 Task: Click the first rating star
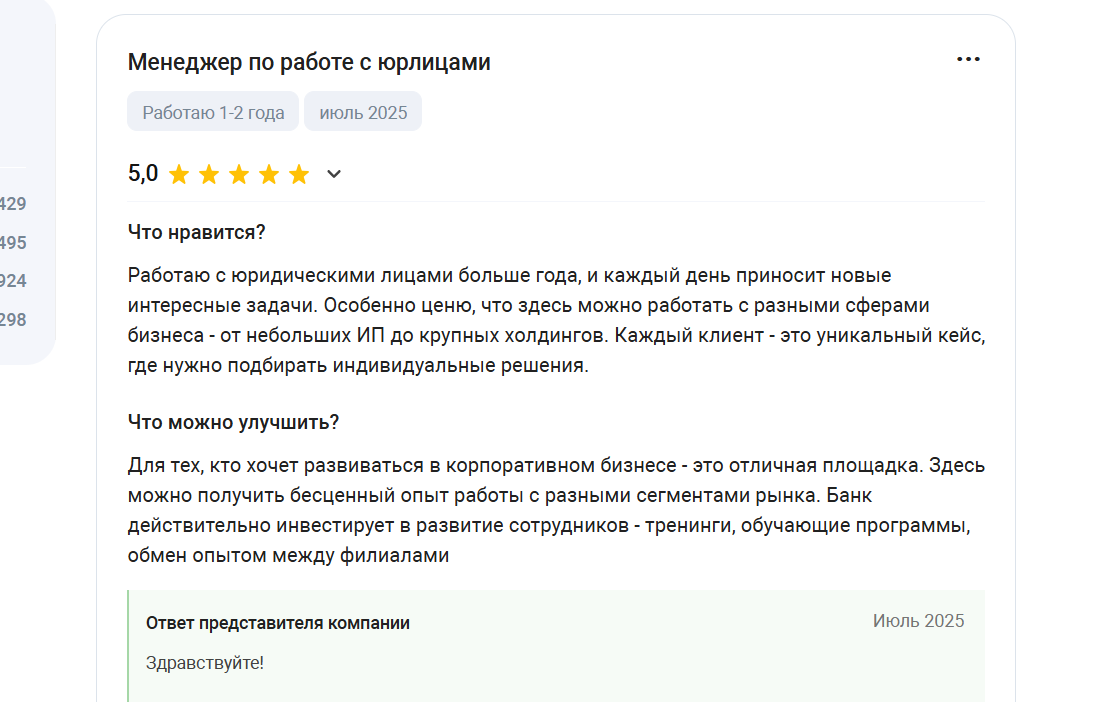point(179,174)
